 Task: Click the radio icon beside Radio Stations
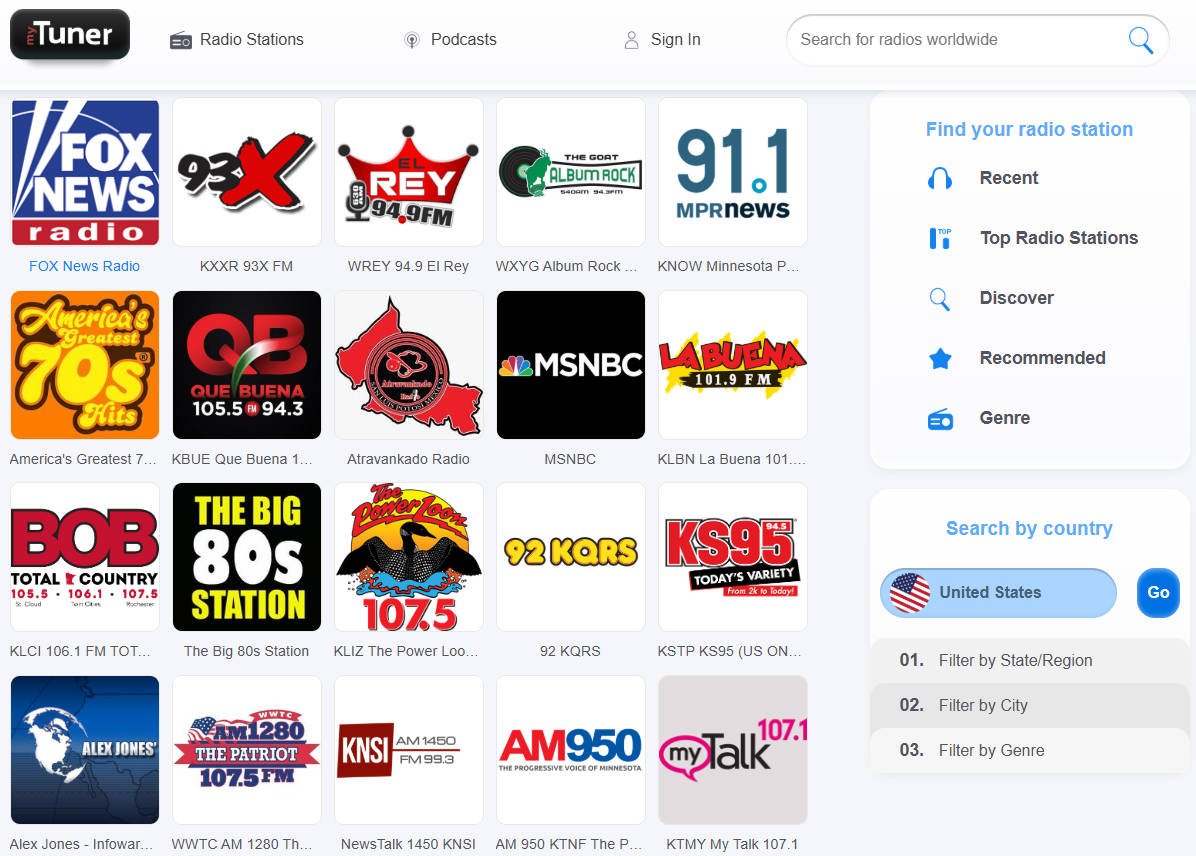coord(181,40)
